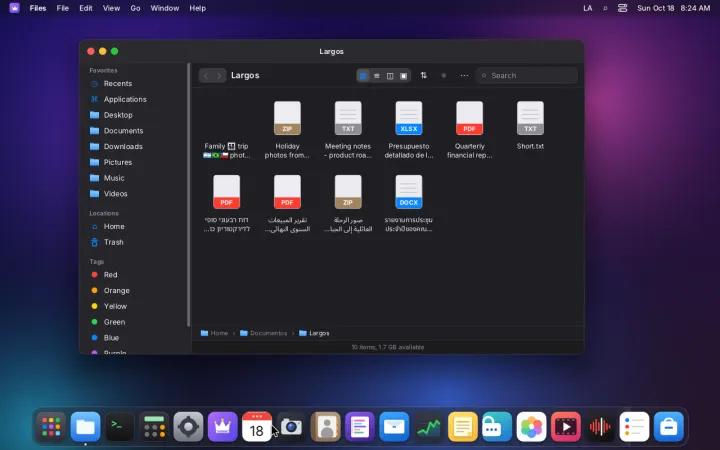Open the Go menu
Viewport: 720px width, 450px height.
(135, 8)
